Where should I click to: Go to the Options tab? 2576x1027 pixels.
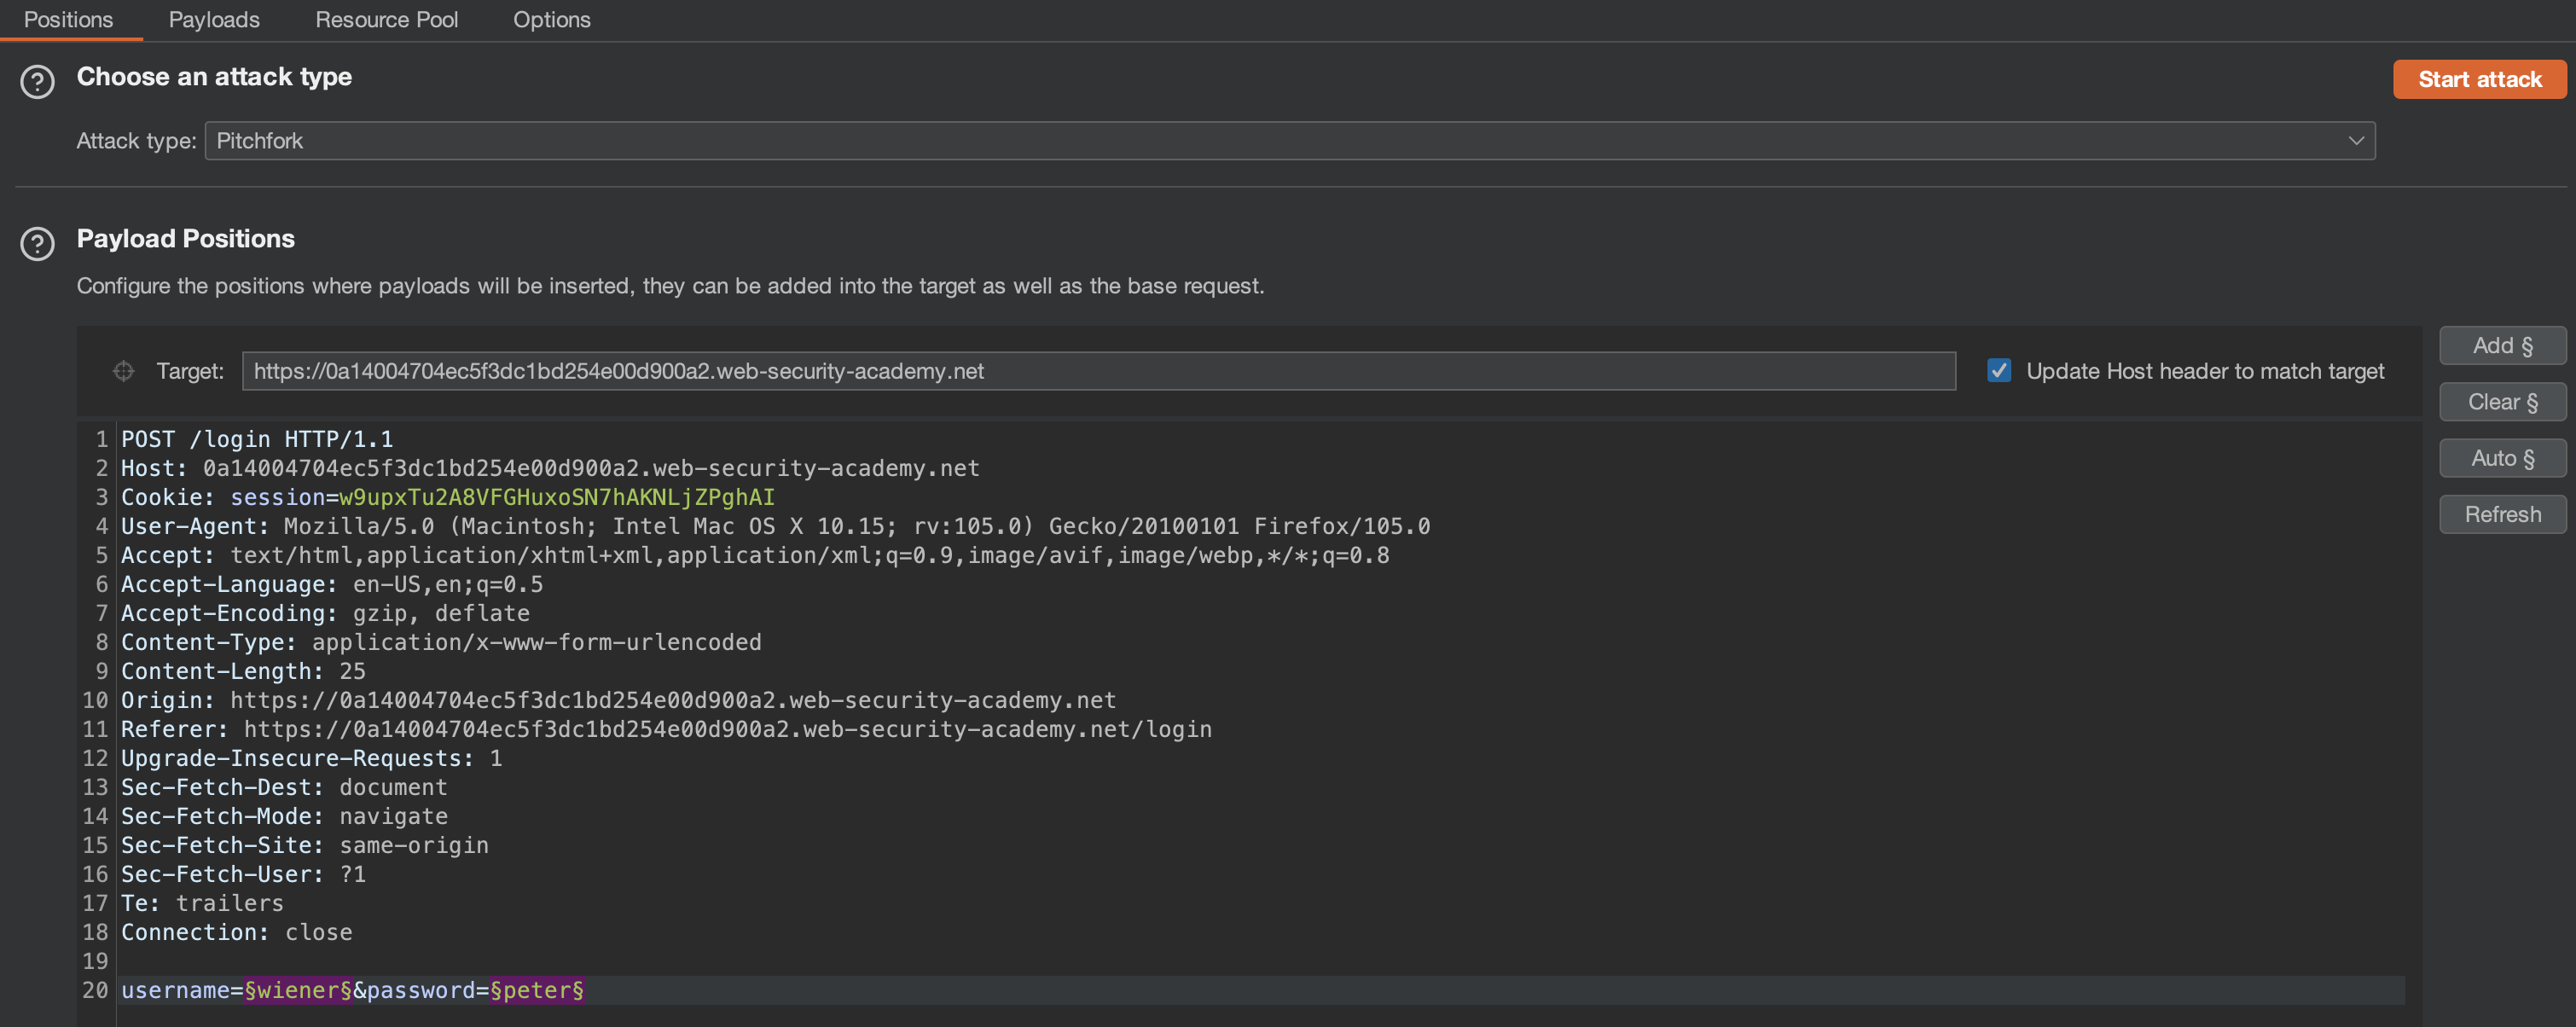(551, 20)
